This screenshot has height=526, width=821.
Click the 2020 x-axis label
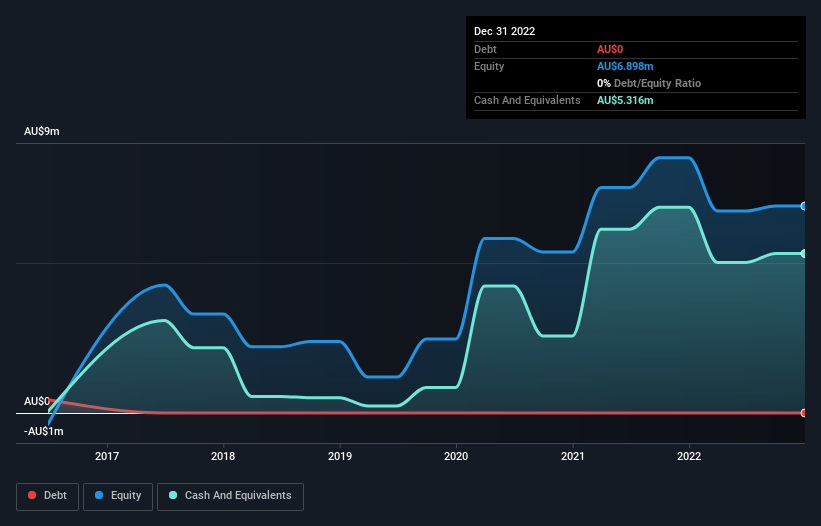click(x=456, y=456)
